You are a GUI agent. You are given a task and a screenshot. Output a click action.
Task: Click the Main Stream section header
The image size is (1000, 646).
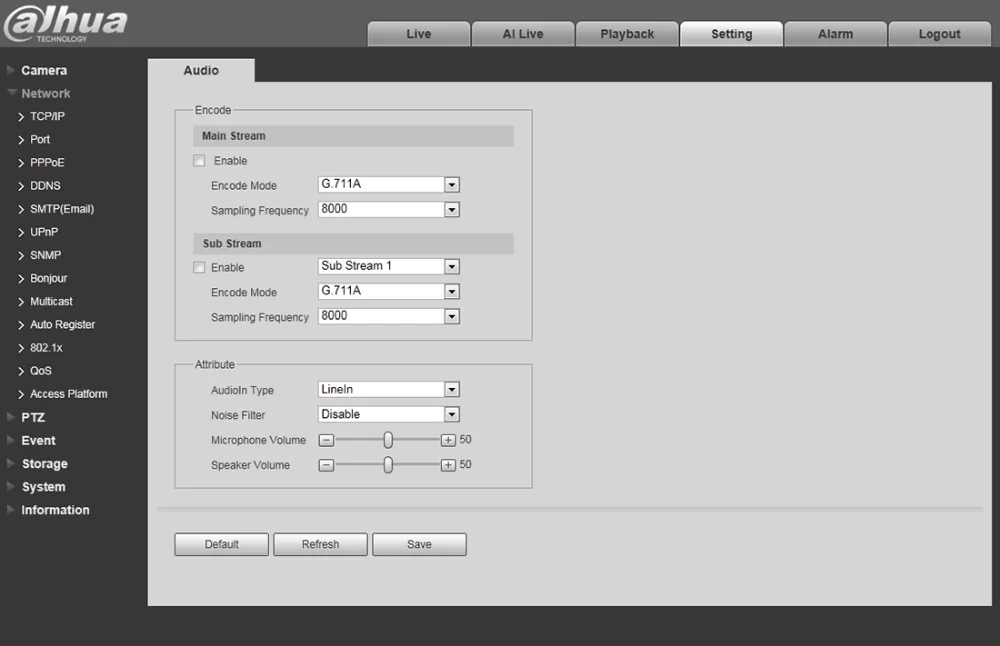(x=353, y=136)
